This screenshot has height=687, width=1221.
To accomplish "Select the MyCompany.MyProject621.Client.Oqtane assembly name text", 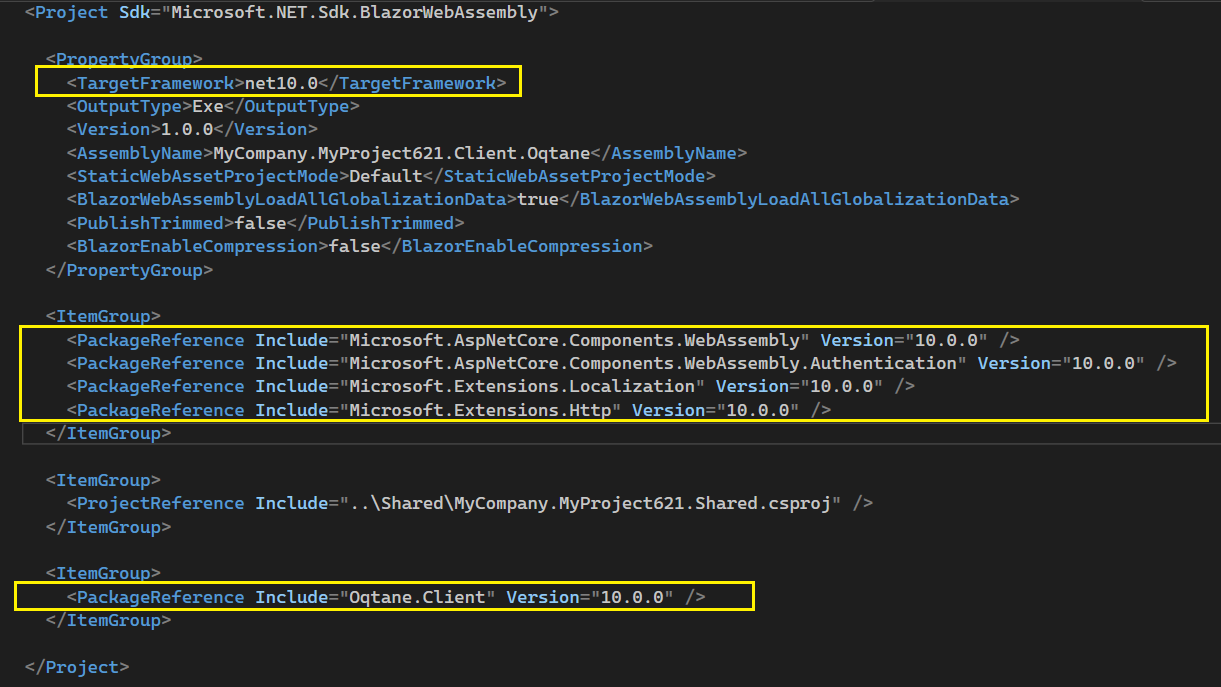I will (397, 153).
